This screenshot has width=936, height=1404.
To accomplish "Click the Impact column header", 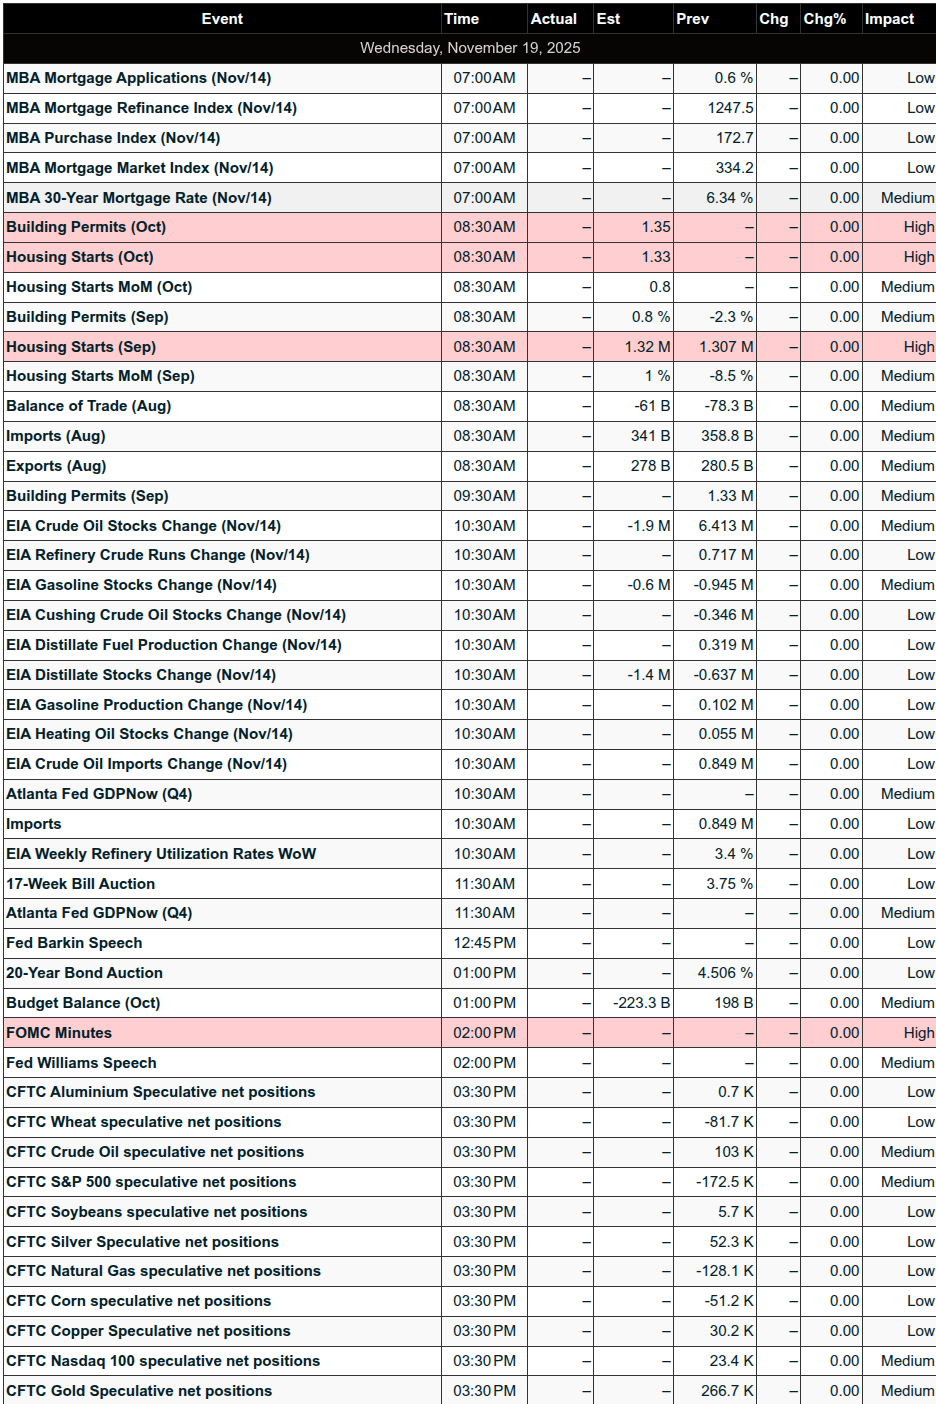I will [889, 19].
